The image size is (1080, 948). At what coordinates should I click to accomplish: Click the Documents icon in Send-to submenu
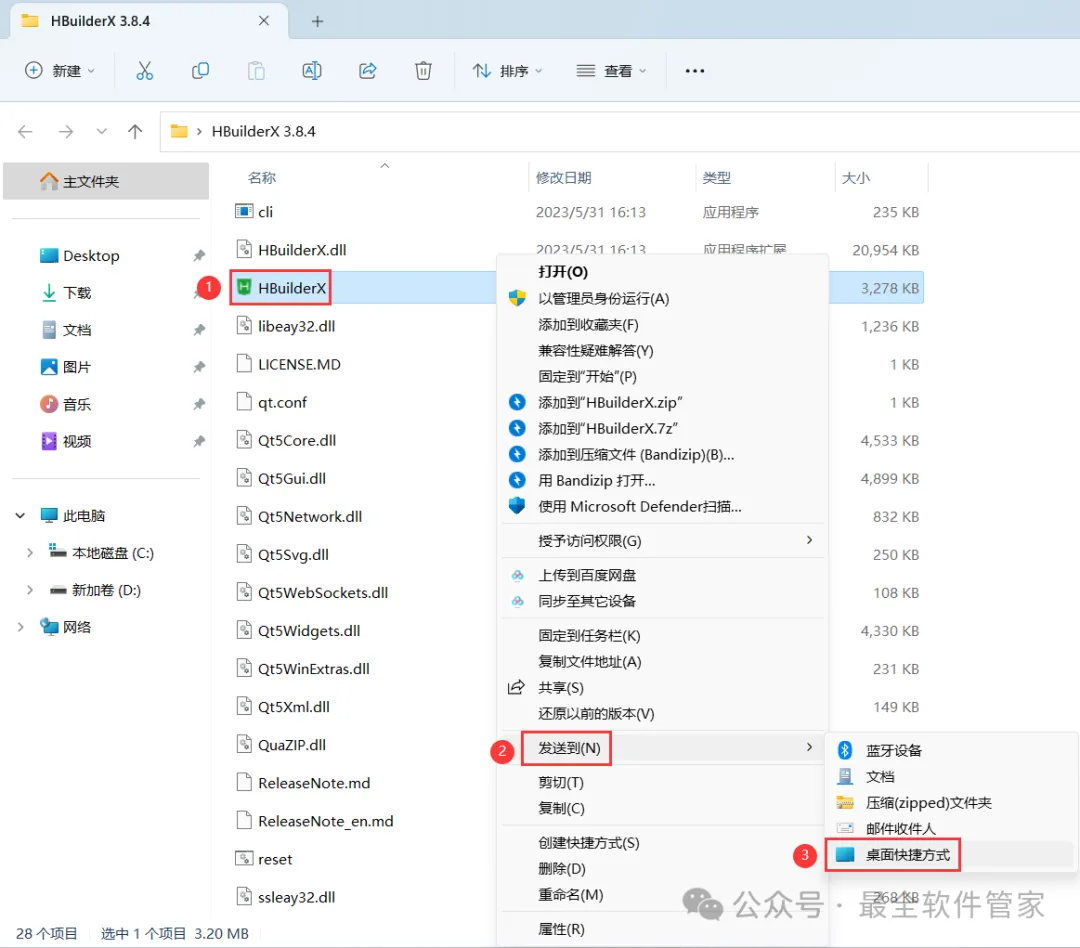point(845,776)
